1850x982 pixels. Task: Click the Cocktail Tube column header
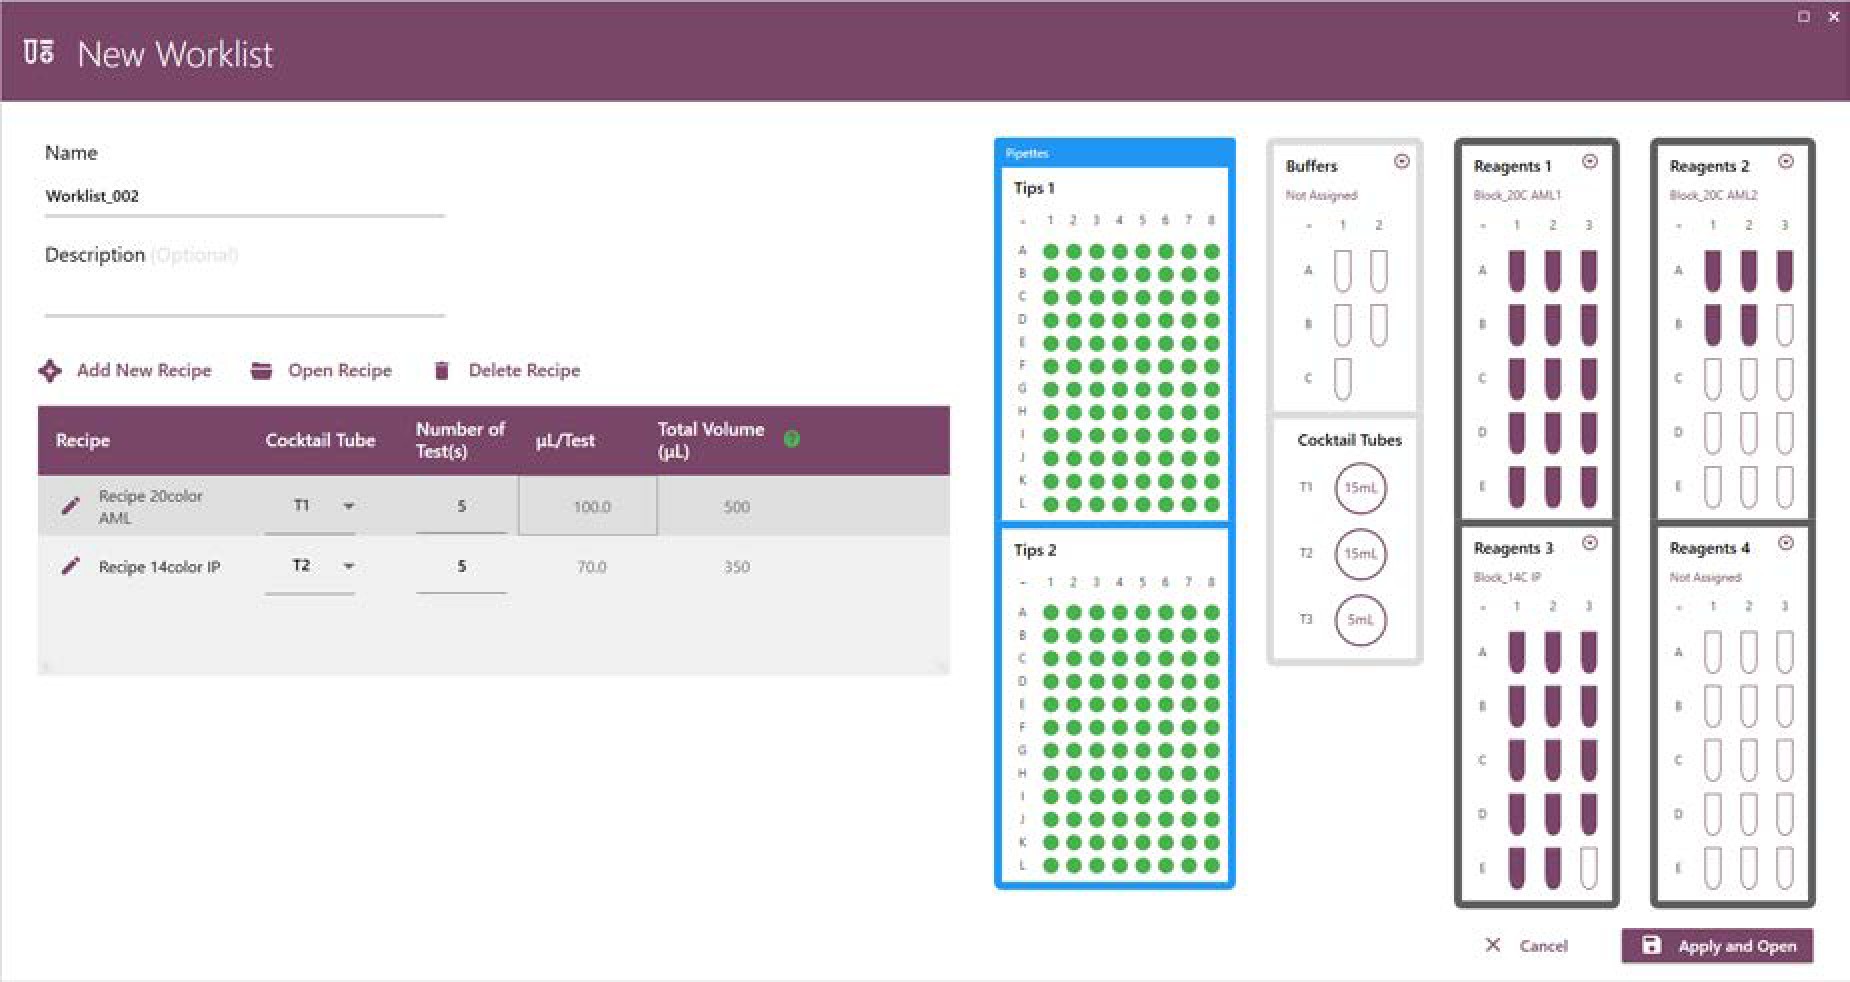320,440
